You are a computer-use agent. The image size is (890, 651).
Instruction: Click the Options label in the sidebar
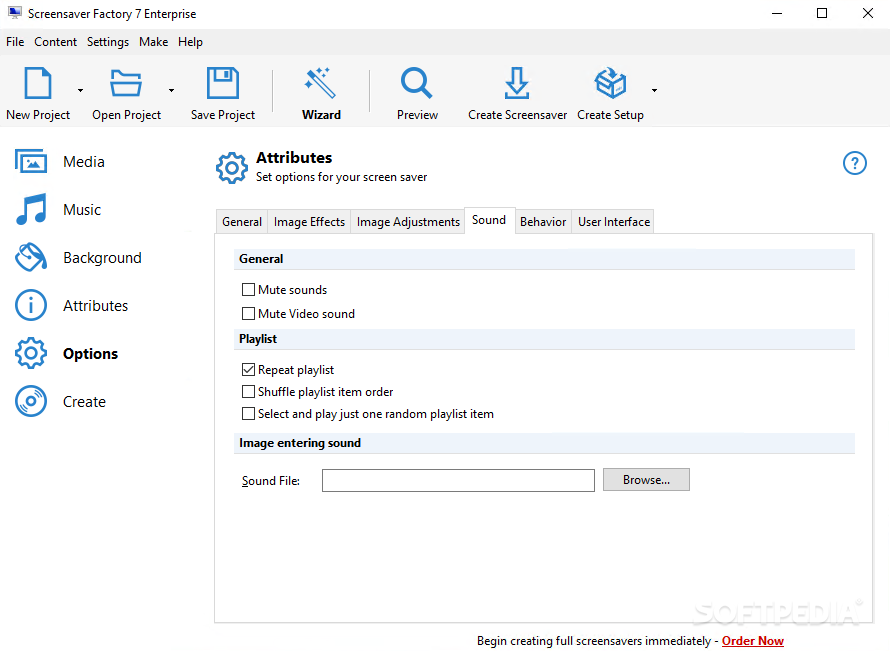[90, 354]
